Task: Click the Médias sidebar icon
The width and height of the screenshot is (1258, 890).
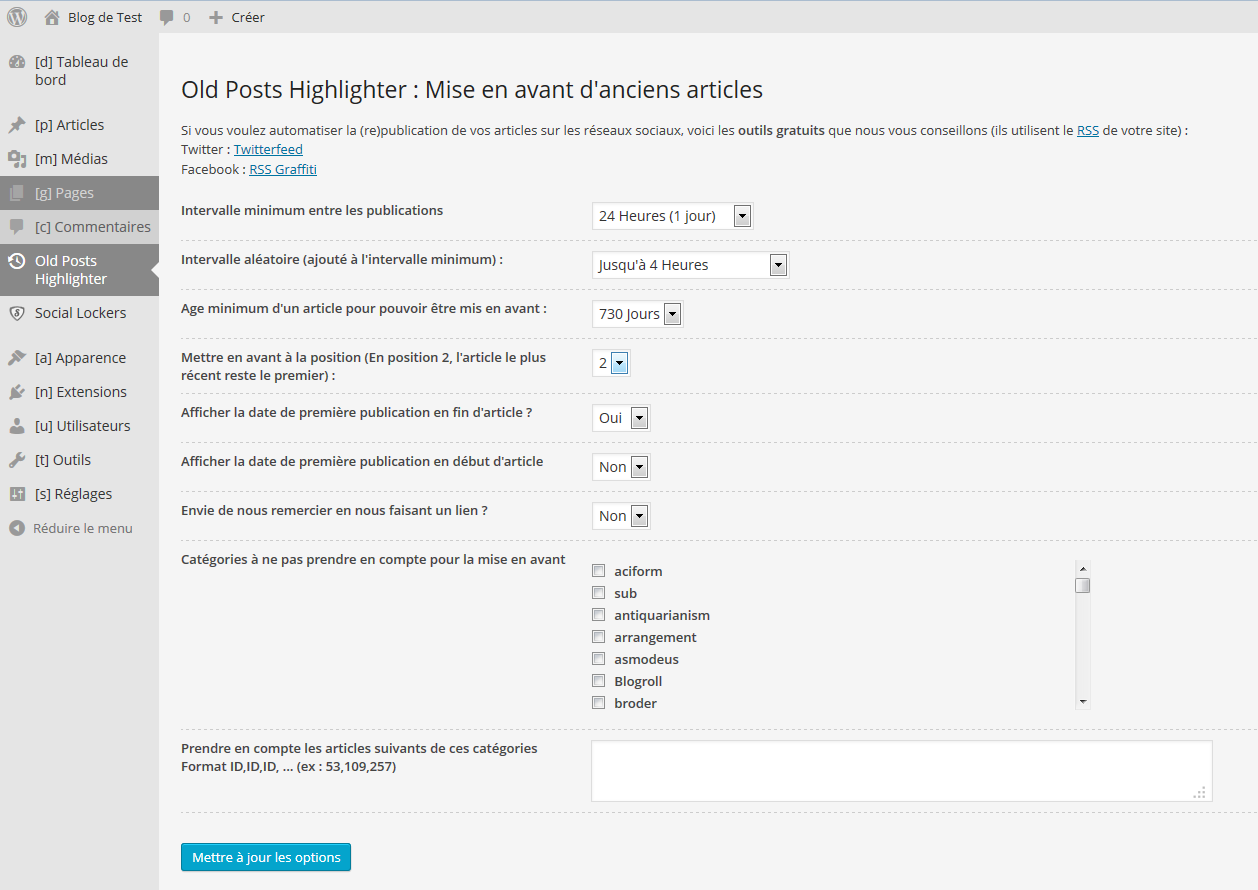Action: [x=16, y=159]
